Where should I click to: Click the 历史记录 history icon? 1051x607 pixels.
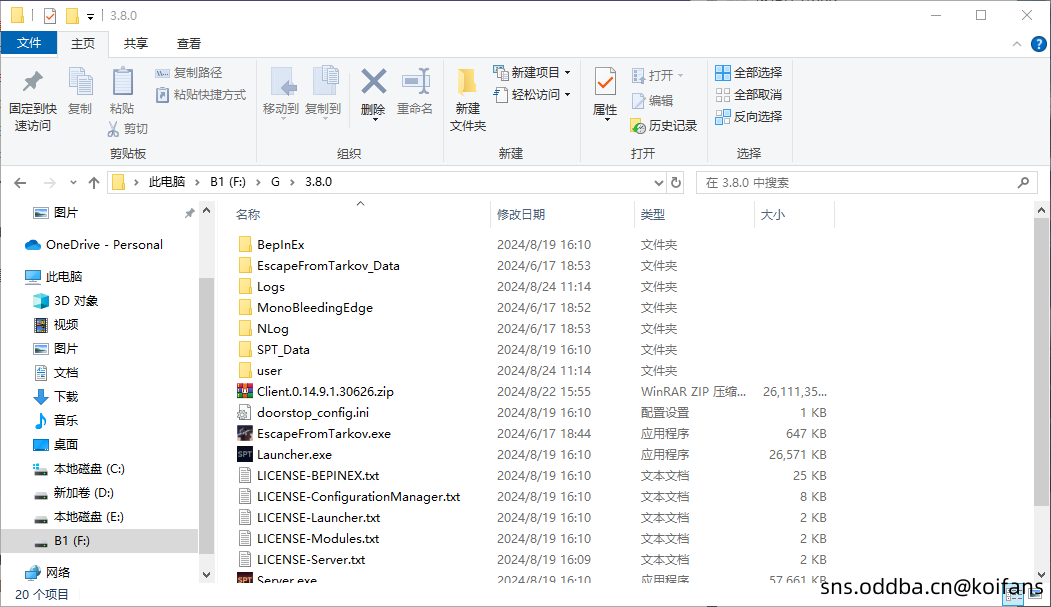point(662,127)
